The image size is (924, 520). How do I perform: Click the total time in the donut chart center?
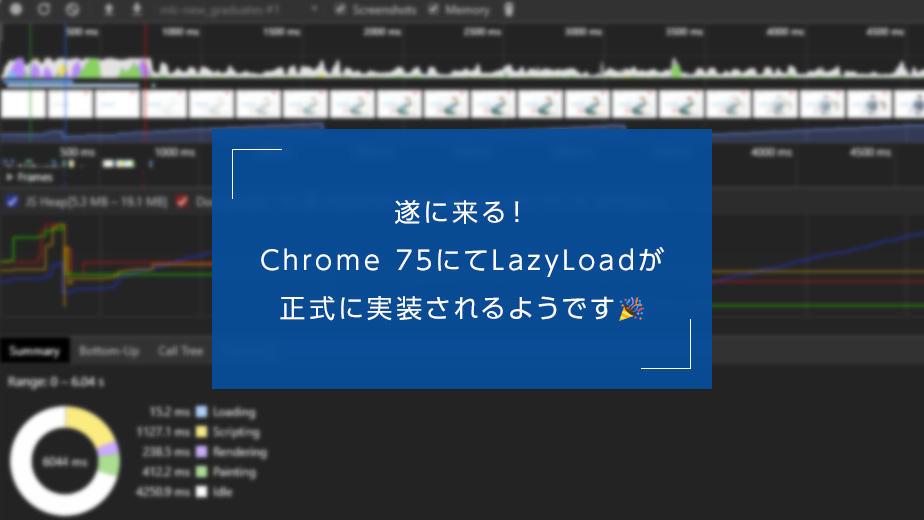point(65,462)
